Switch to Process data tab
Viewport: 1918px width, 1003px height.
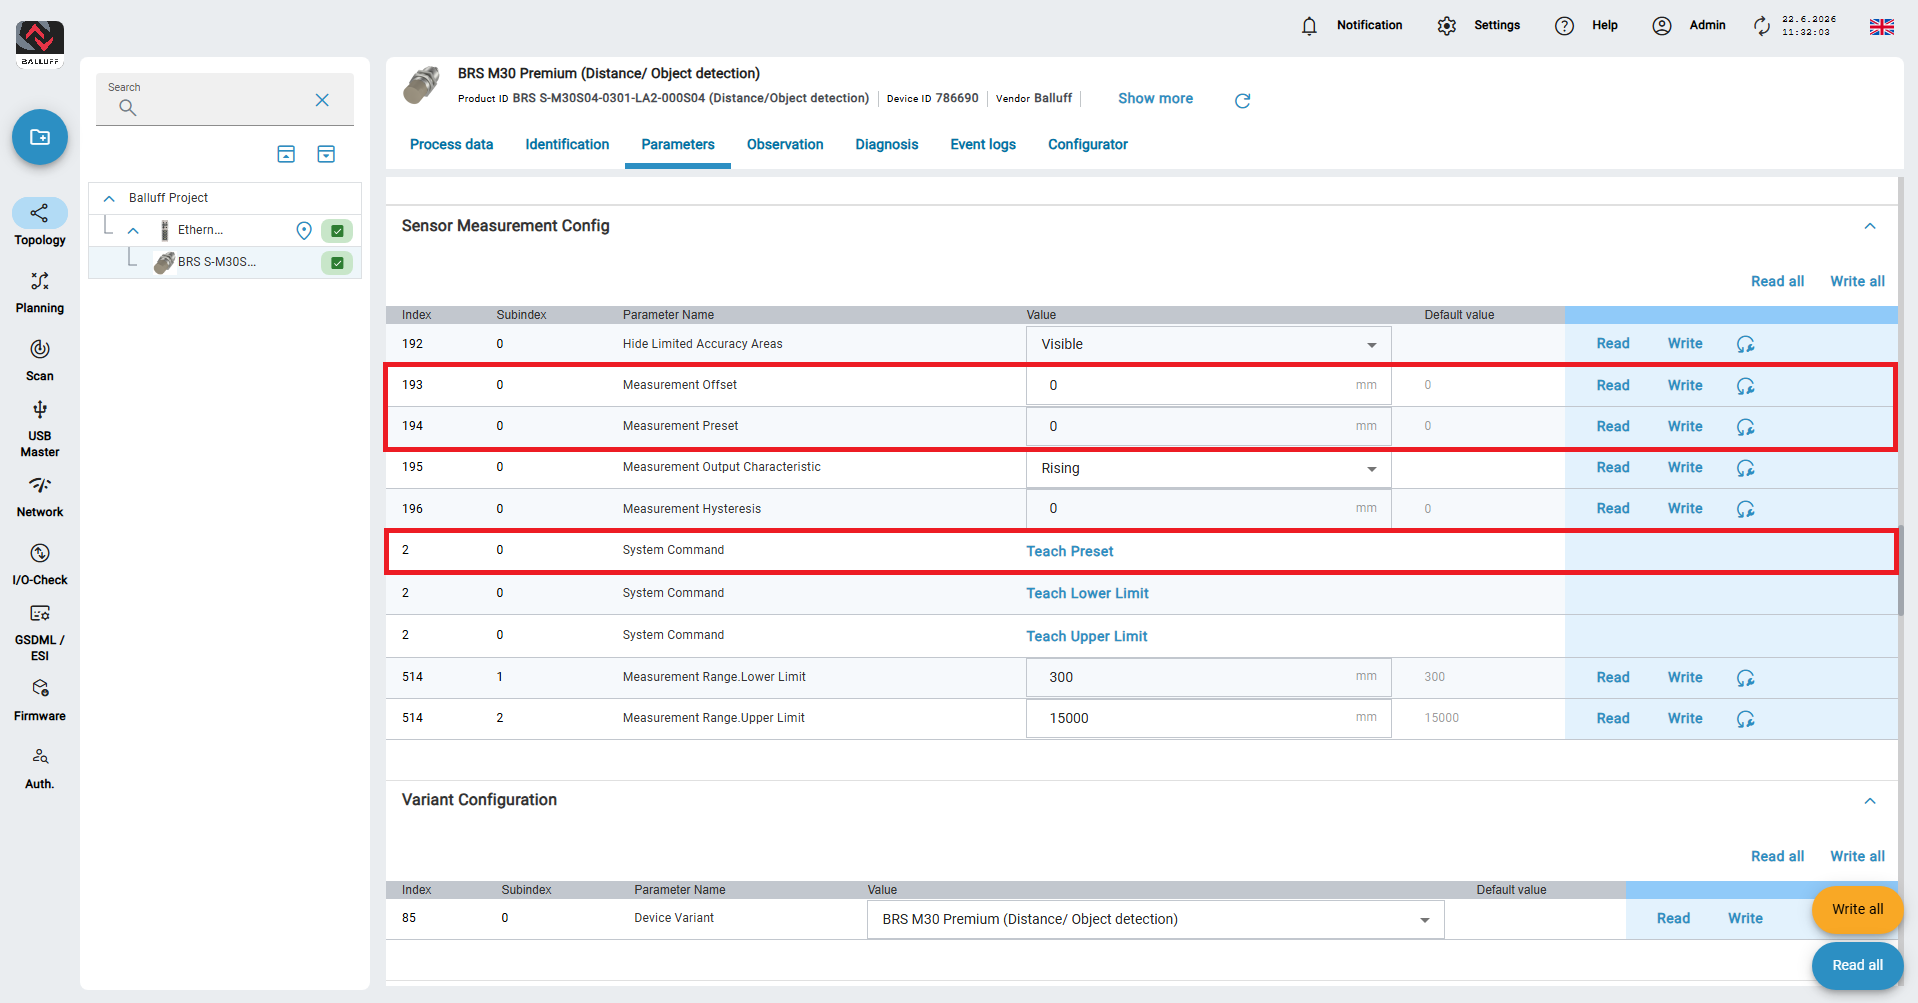451,144
